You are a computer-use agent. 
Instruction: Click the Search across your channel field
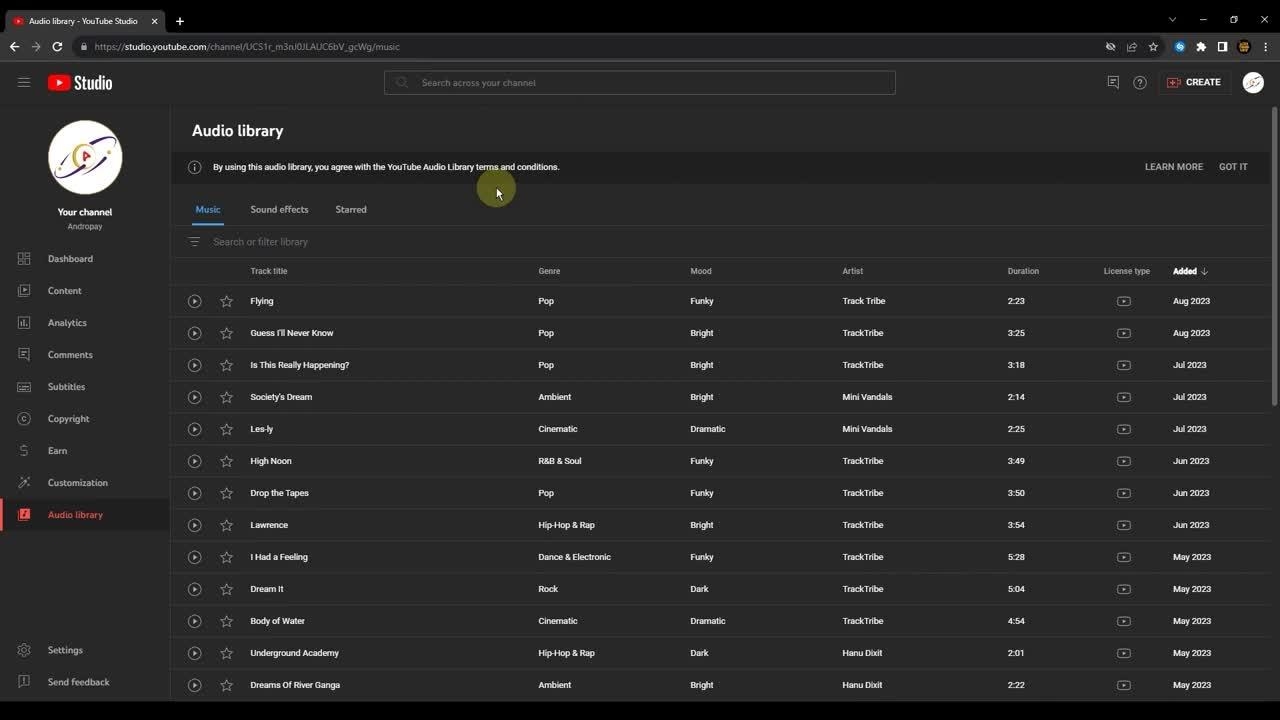(640, 83)
